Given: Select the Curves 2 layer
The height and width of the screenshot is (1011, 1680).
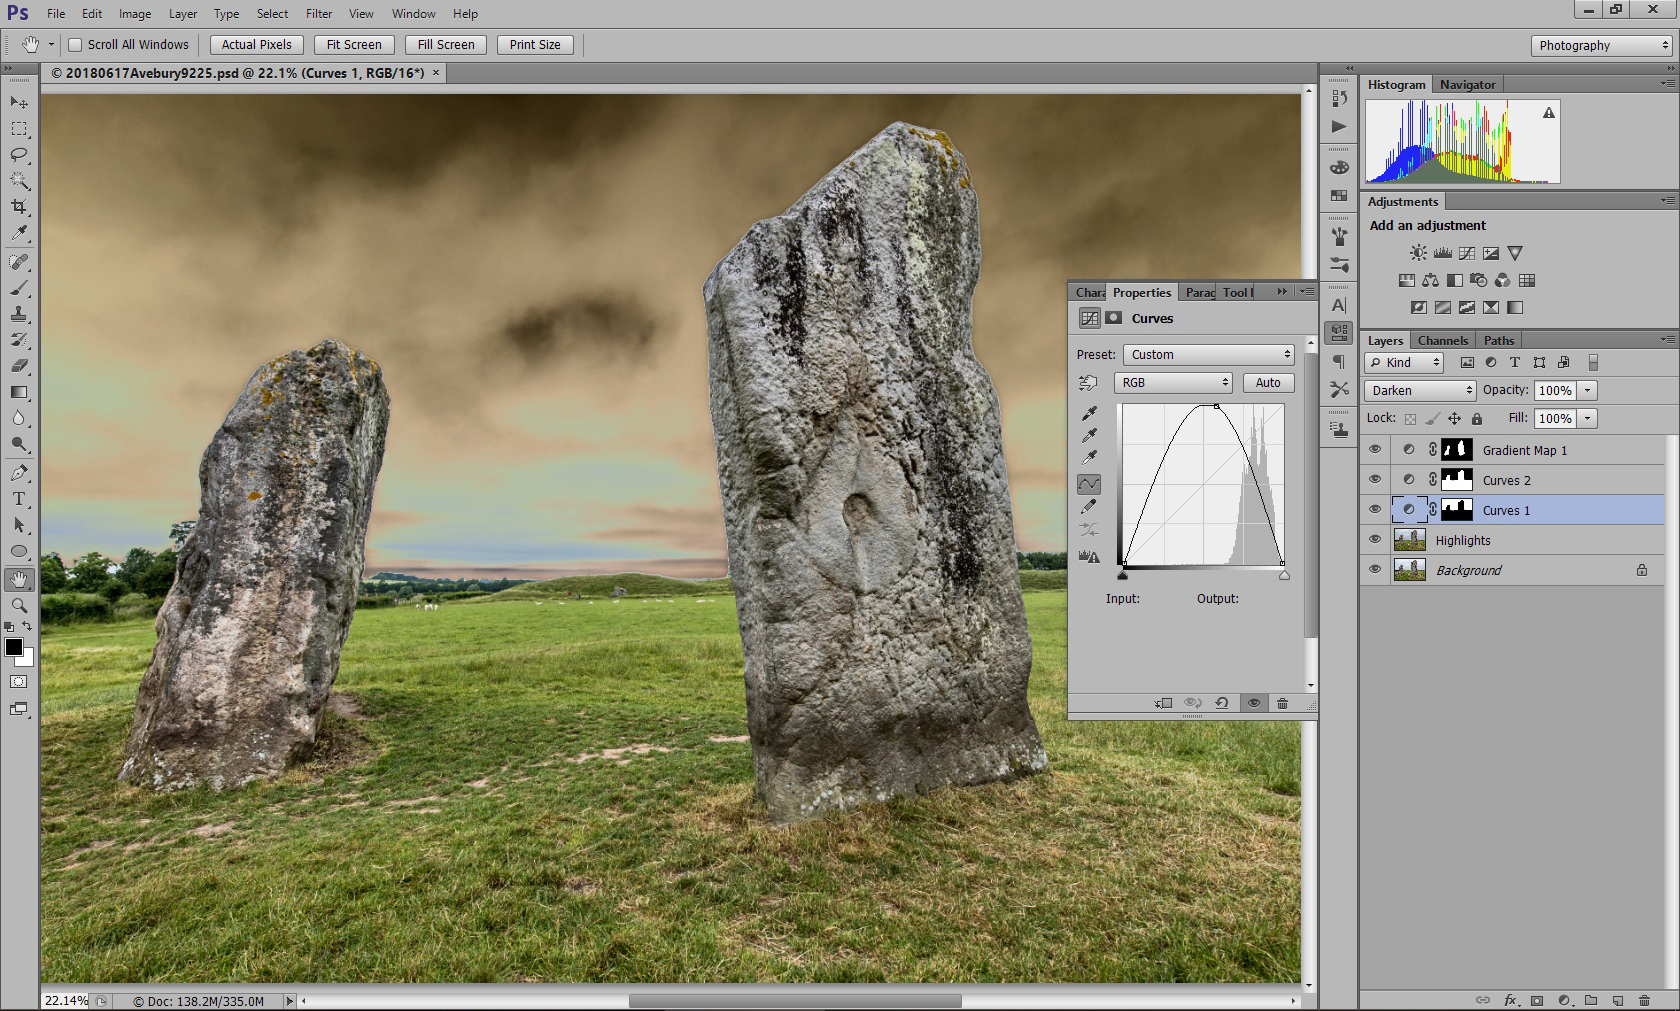Looking at the screenshot, I should (x=1506, y=480).
